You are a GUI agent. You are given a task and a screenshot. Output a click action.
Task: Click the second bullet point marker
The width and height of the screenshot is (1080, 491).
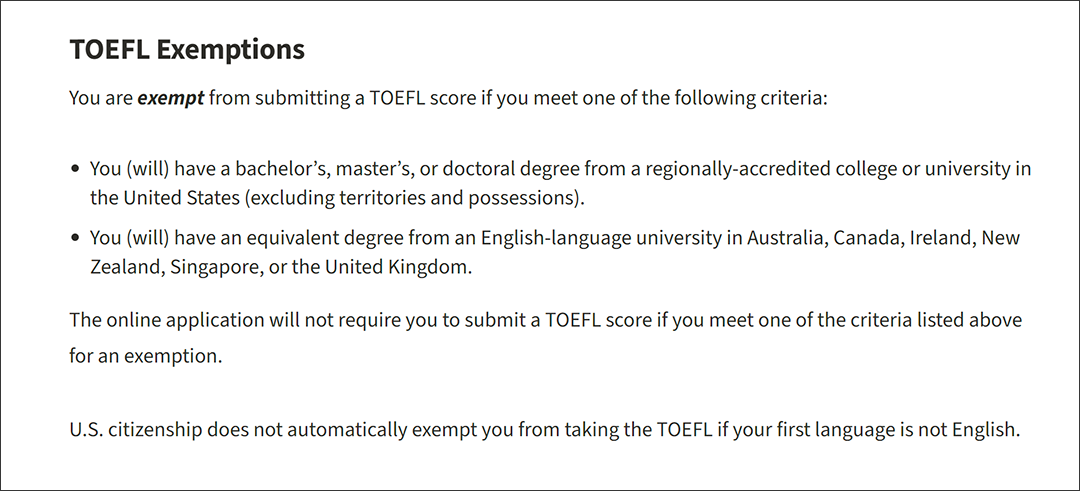[x=75, y=239]
